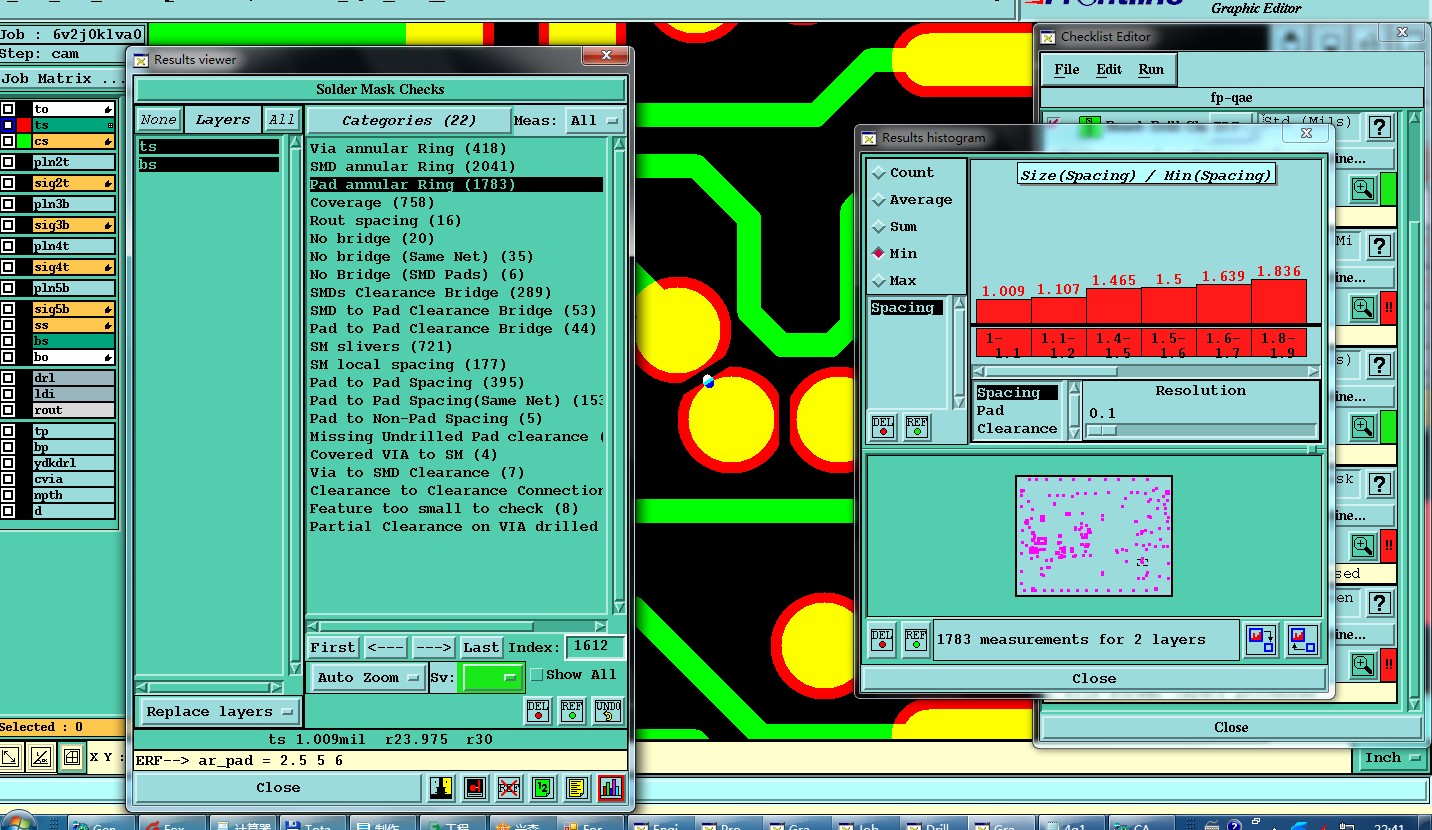Toggle checkbox for layer 'to'
The width and height of the screenshot is (1432, 830).
[x=8, y=109]
